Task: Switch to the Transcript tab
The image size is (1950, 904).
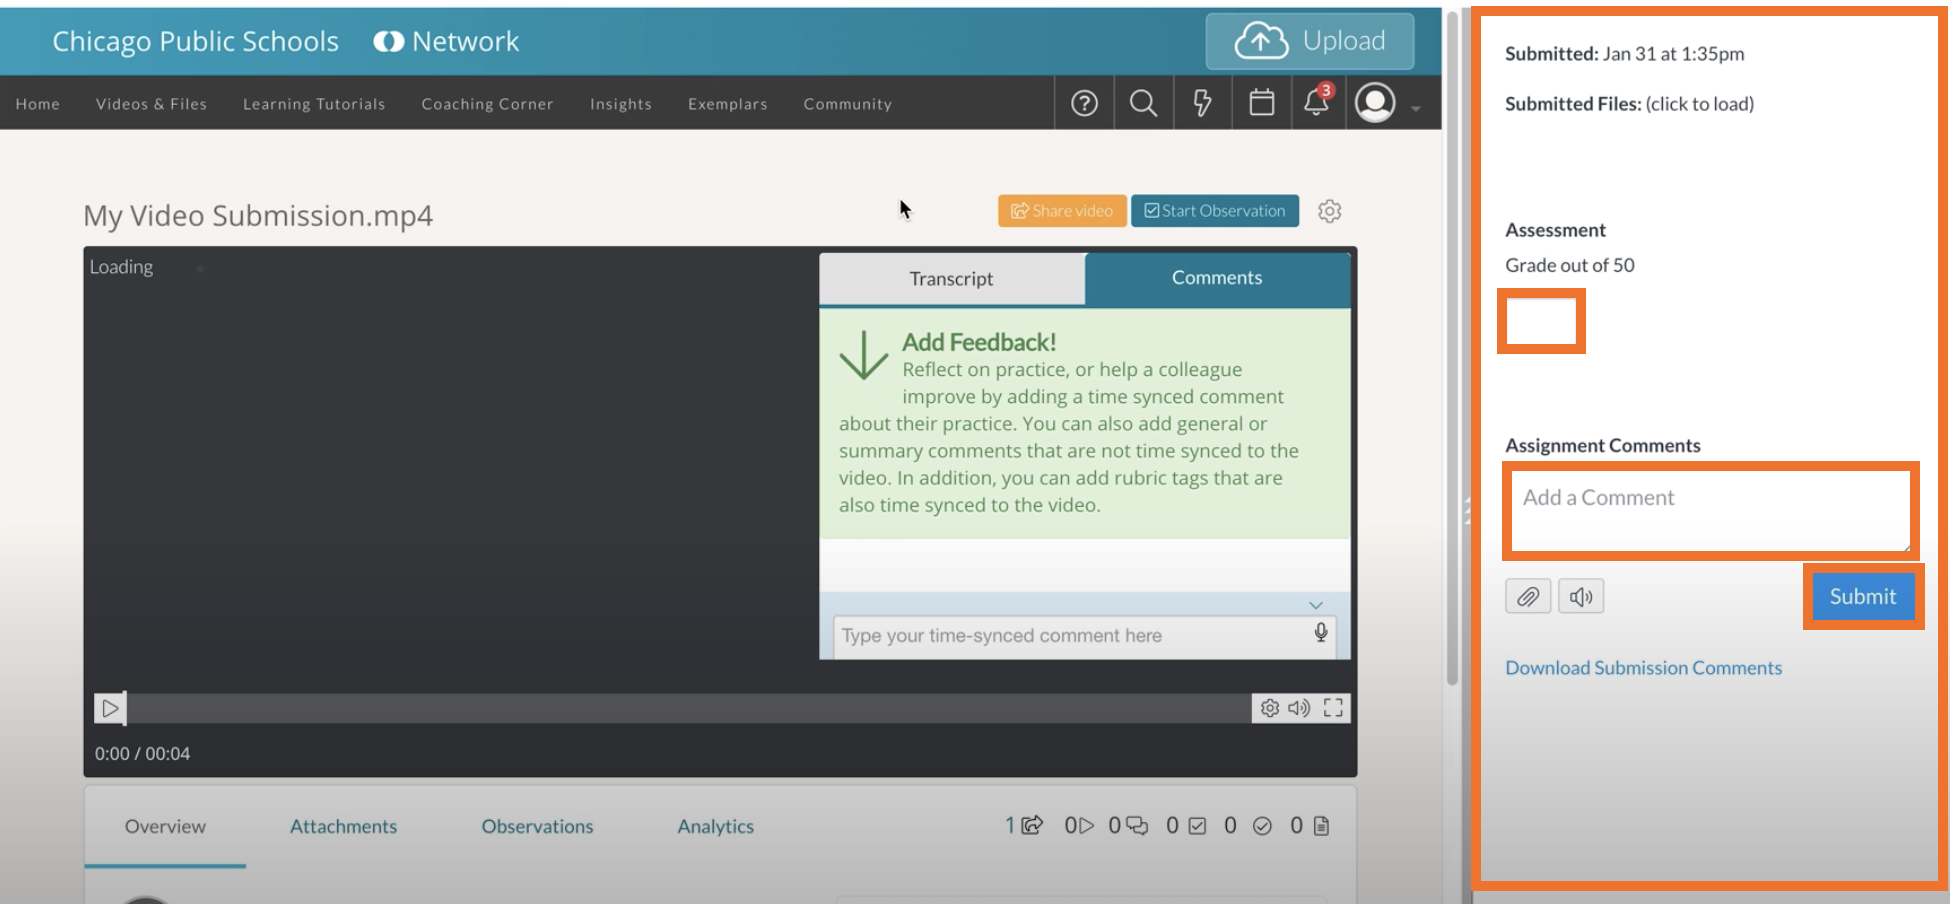Action: (951, 279)
